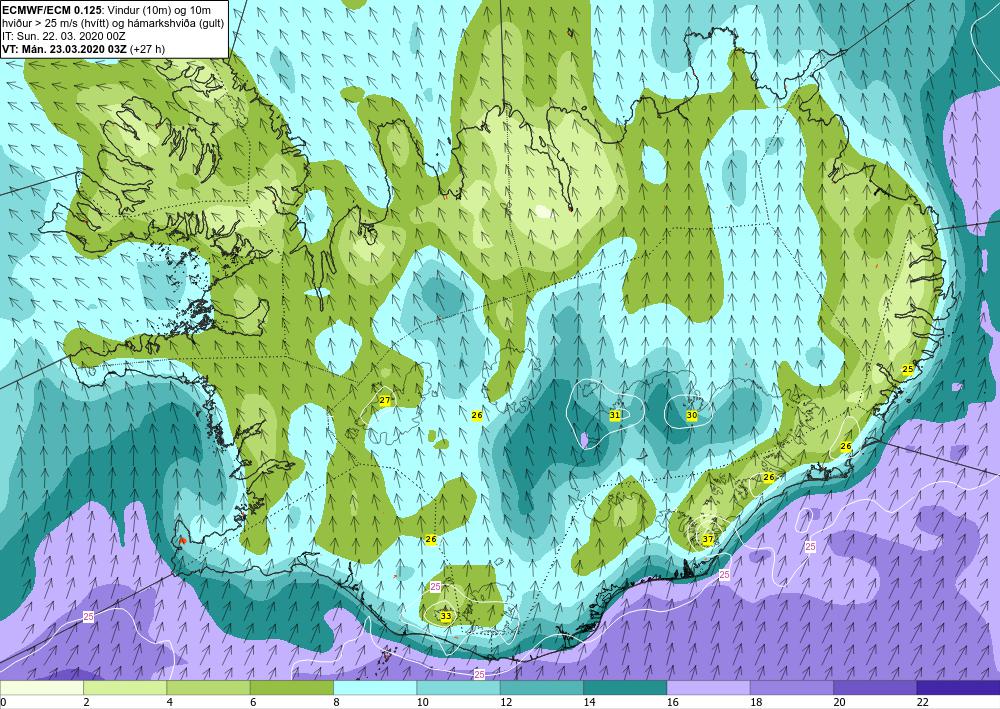
Task: Click yellow 26 label nearest the yellow 25
Action: pyautogui.click(x=846, y=446)
